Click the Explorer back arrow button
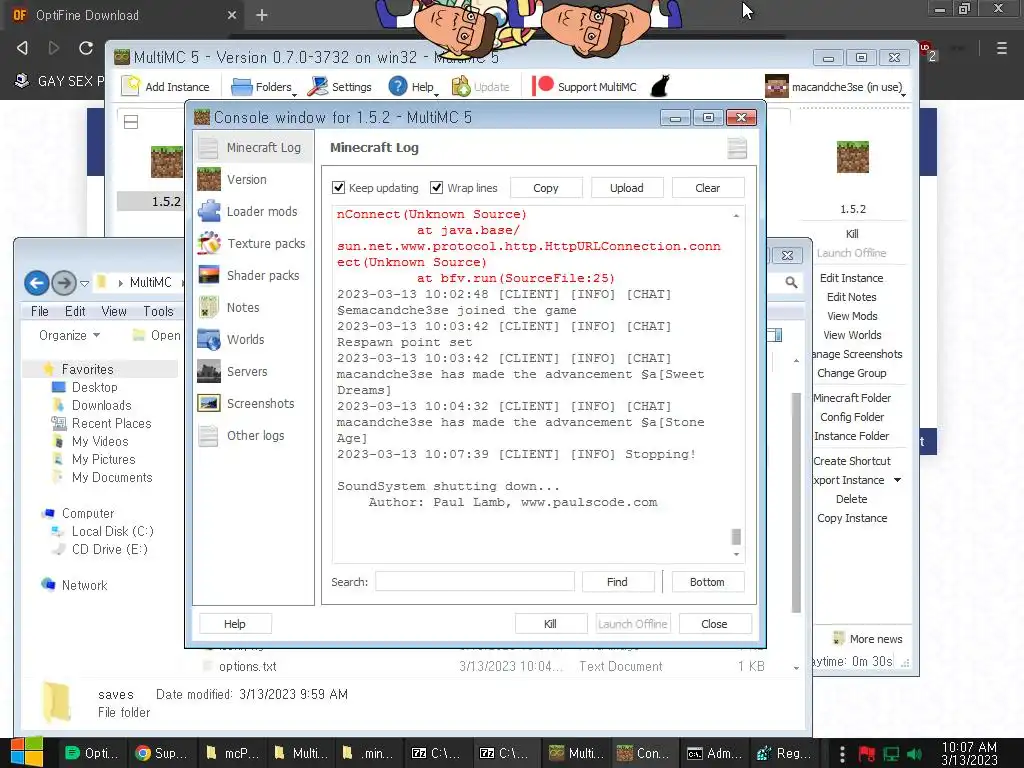 pos(37,283)
